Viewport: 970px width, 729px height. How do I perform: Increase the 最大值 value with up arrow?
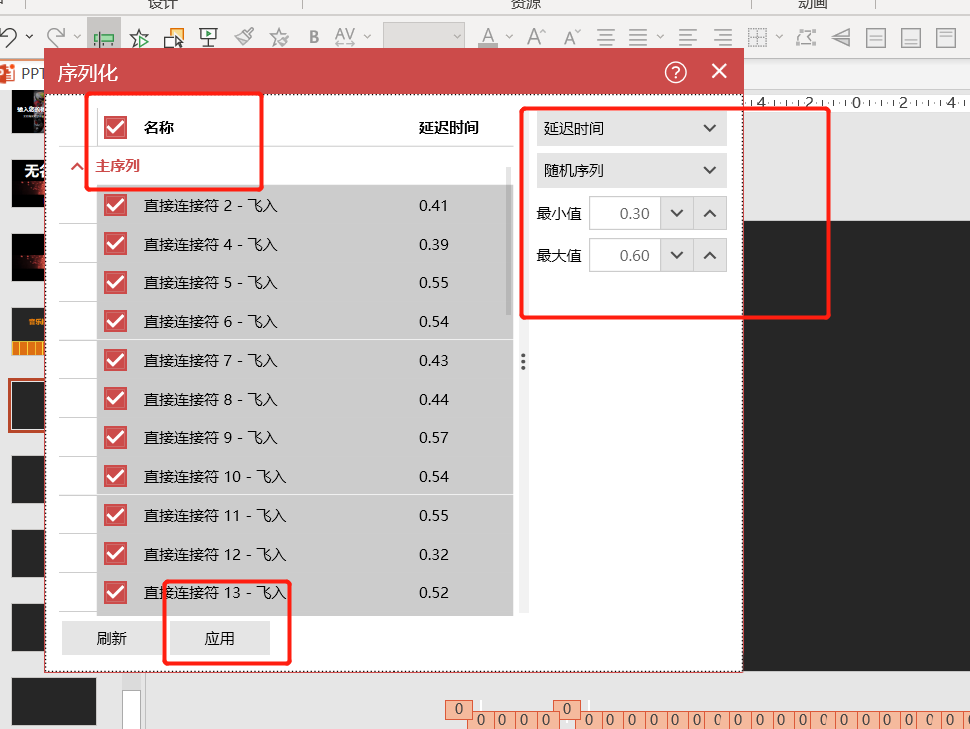pyautogui.click(x=710, y=255)
